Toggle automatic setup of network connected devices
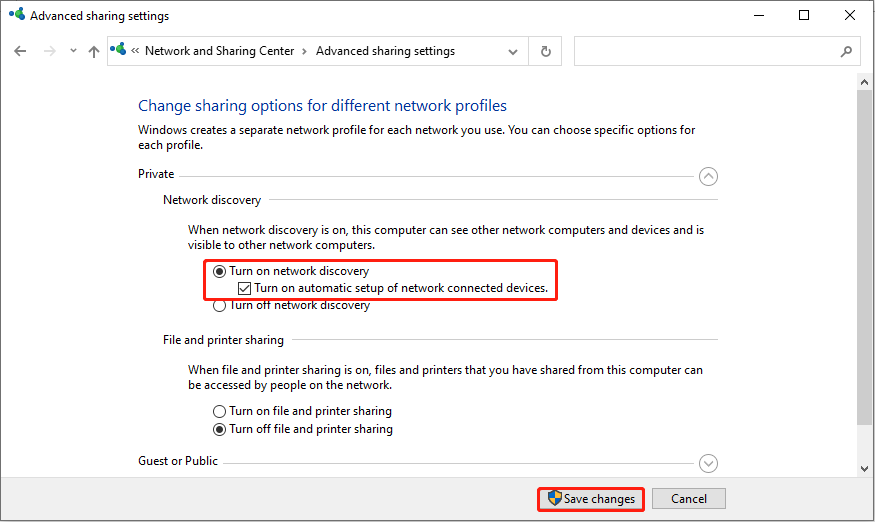Screen dimensions: 875x522 pos(244,288)
